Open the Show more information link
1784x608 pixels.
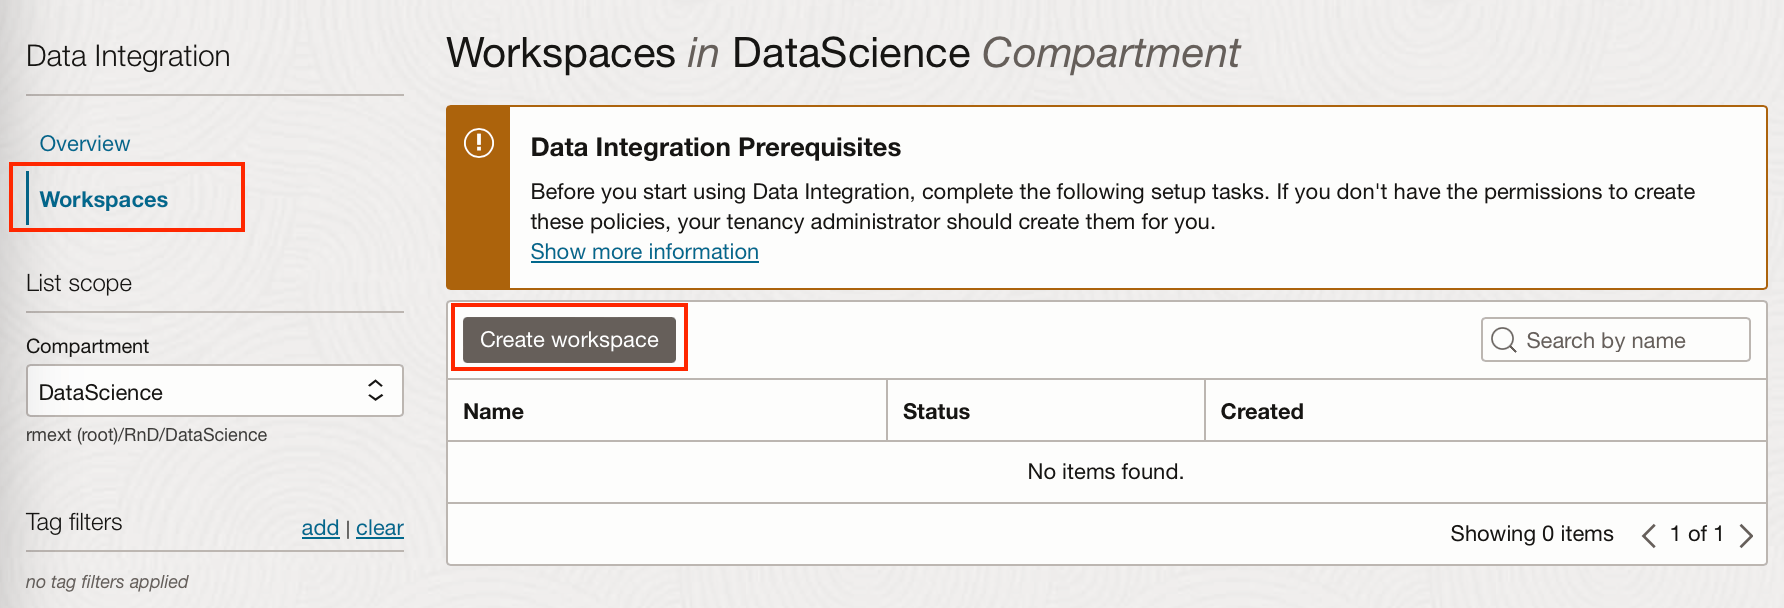(x=644, y=252)
